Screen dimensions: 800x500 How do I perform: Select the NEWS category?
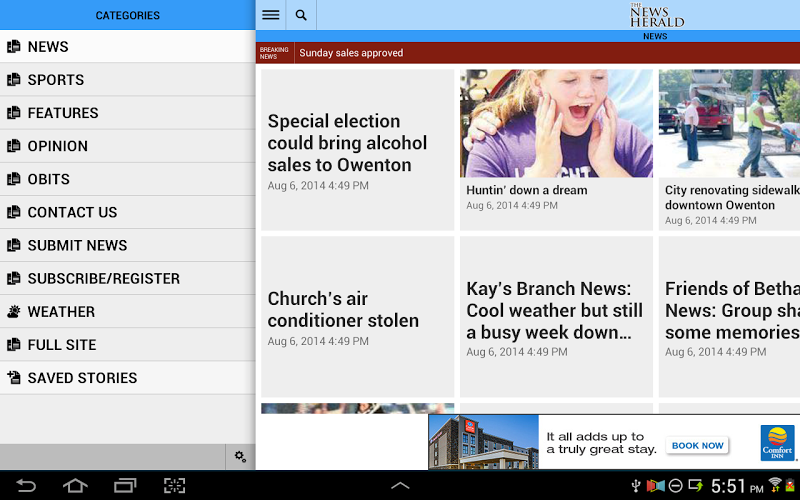[x=128, y=46]
